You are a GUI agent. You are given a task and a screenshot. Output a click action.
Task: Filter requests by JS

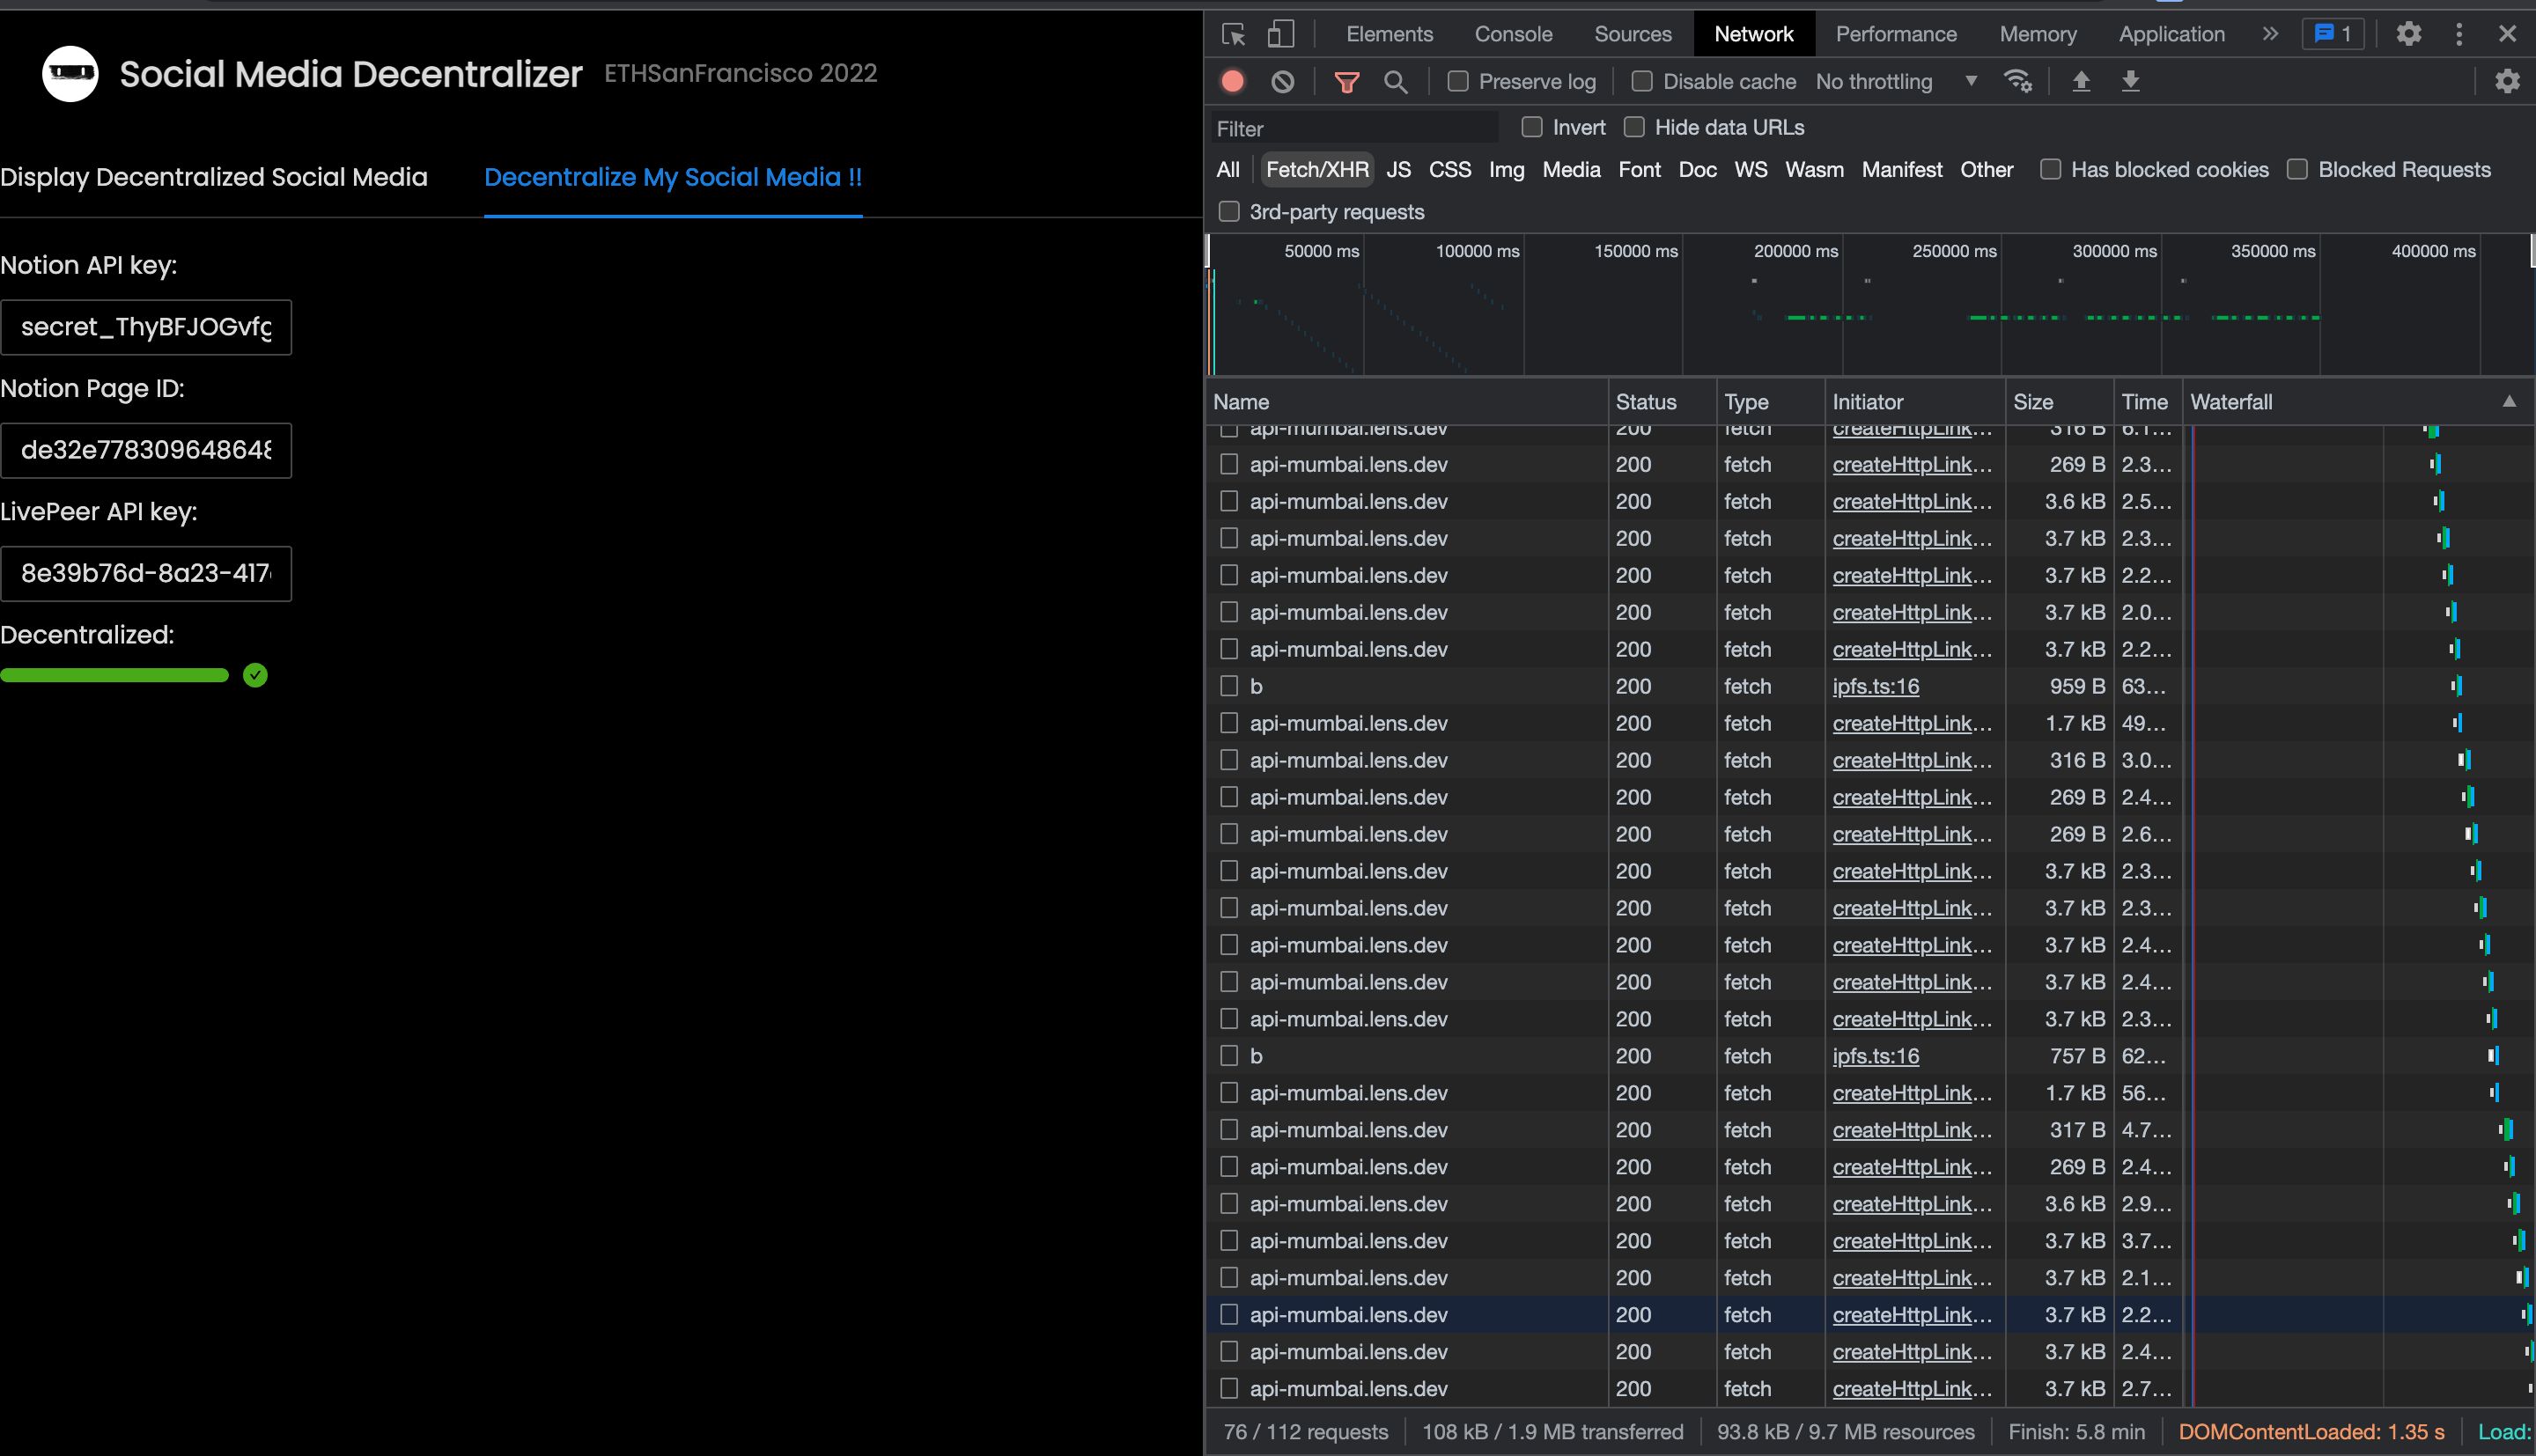pyautogui.click(x=1398, y=170)
